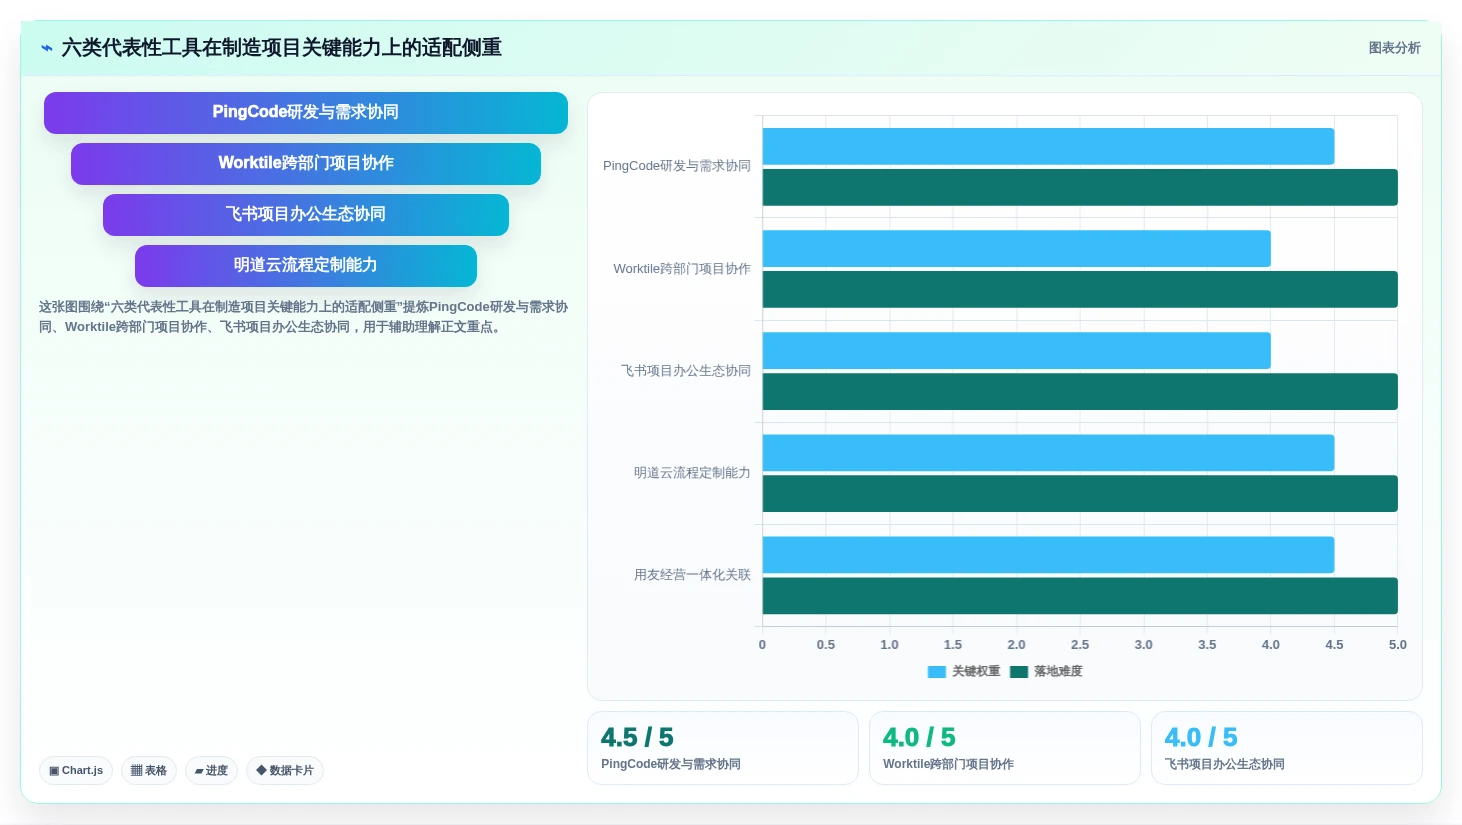Image resolution: width=1462 pixels, height=825 pixels.
Task: Click the x-axis tick value 3.5
Action: (1207, 645)
